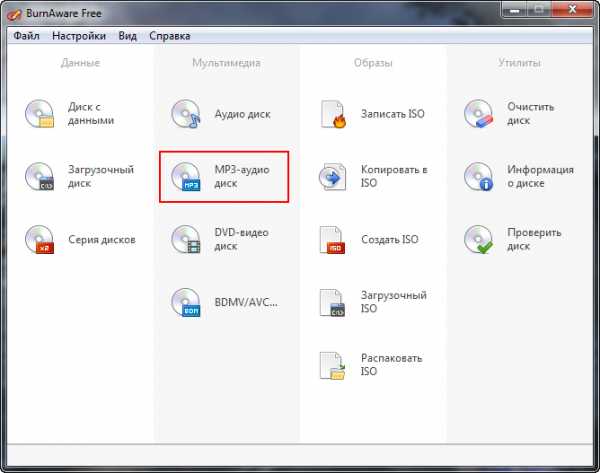Click the Серия дисков disc icon
Image resolution: width=600 pixels, height=473 pixels.
coord(39,240)
